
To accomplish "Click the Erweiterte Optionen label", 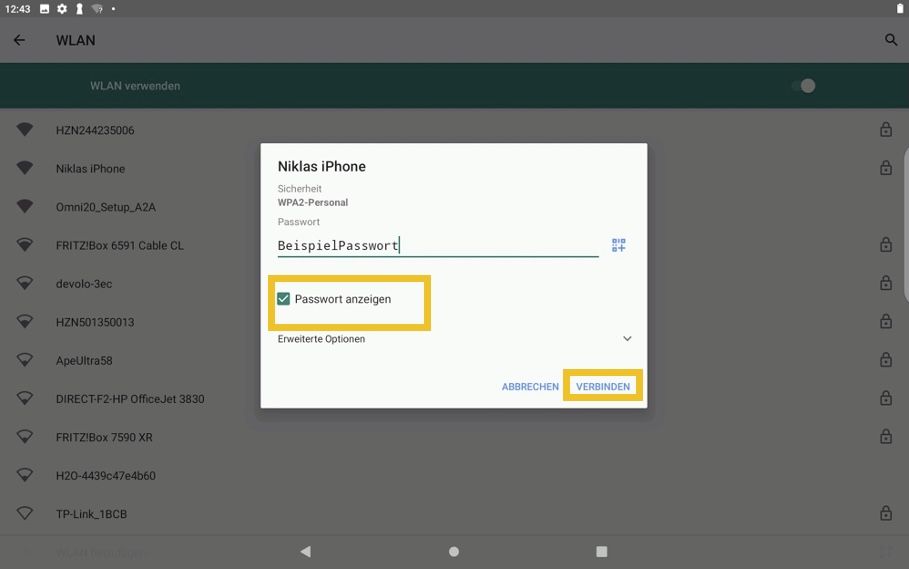I will [x=321, y=339].
